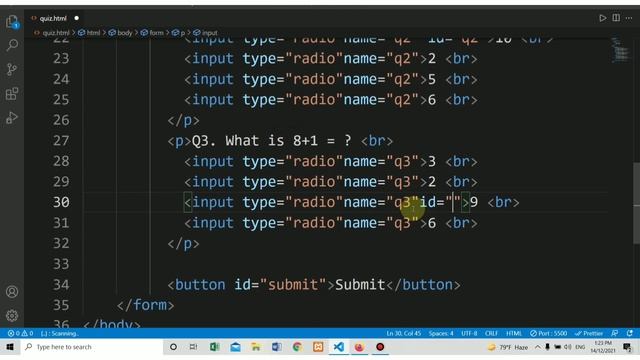
Task: Click the input breadcrumb item
Action: tap(205, 33)
